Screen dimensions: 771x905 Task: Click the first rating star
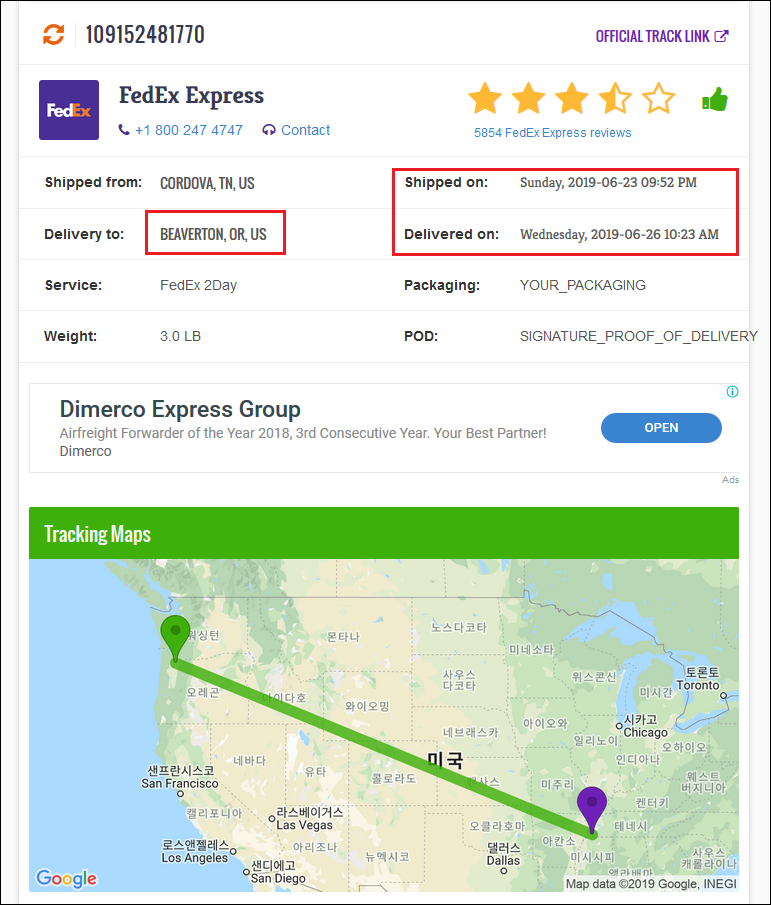pos(485,99)
